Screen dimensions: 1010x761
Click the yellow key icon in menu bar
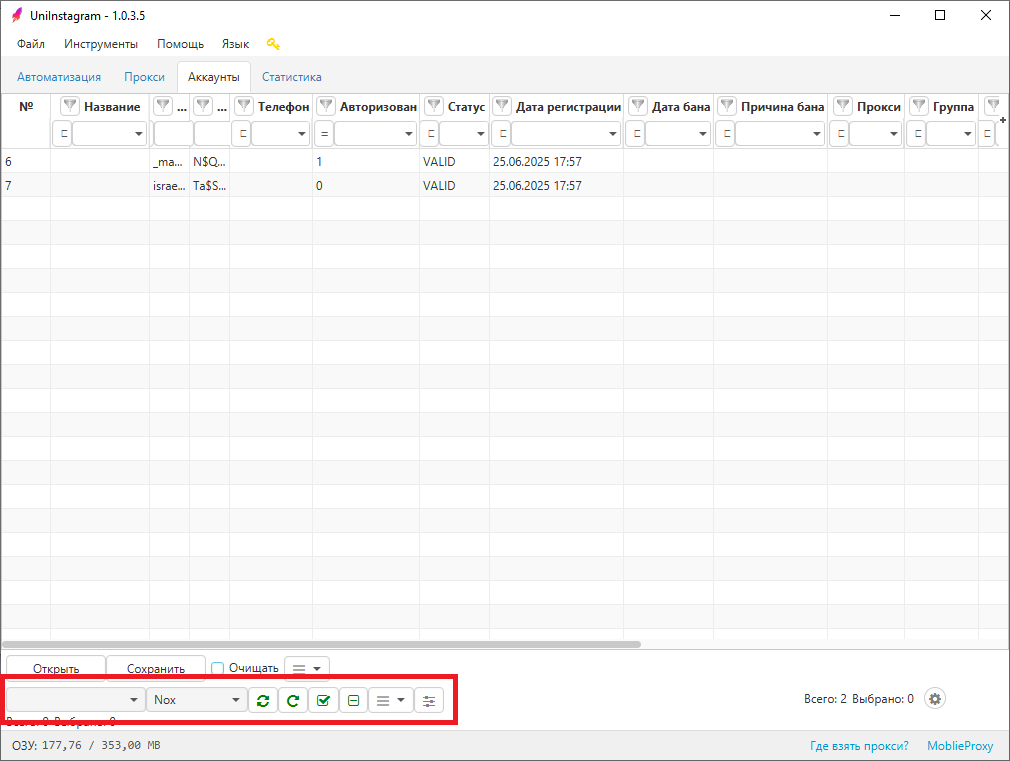pos(273,44)
